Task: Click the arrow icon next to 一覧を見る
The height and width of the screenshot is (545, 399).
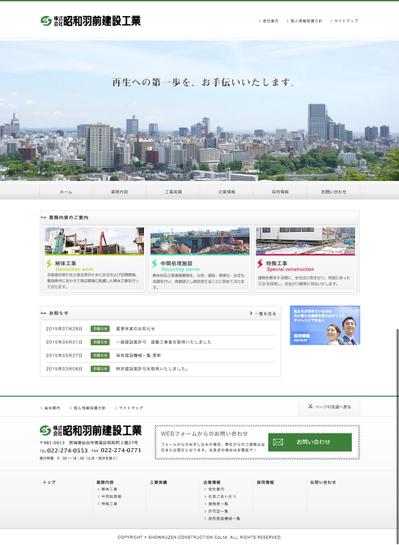Action: 251,313
